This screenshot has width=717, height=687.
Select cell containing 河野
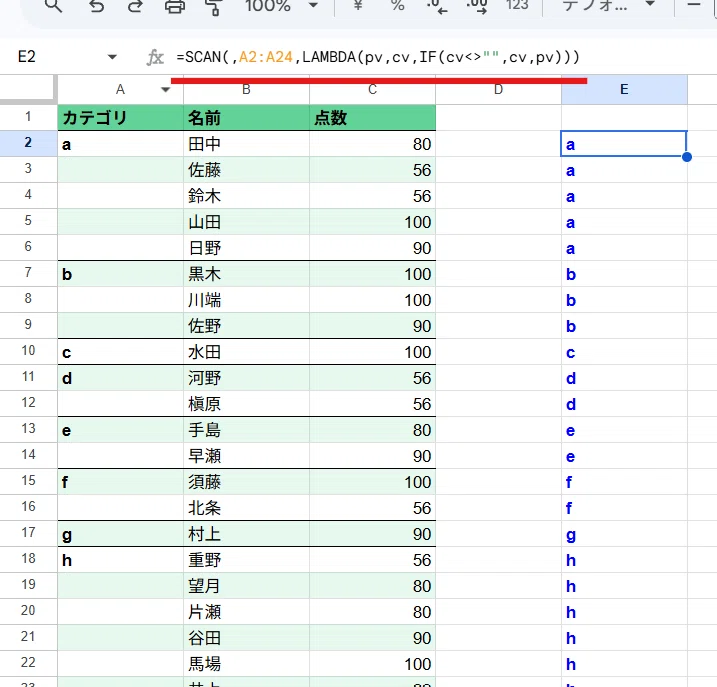coord(246,378)
